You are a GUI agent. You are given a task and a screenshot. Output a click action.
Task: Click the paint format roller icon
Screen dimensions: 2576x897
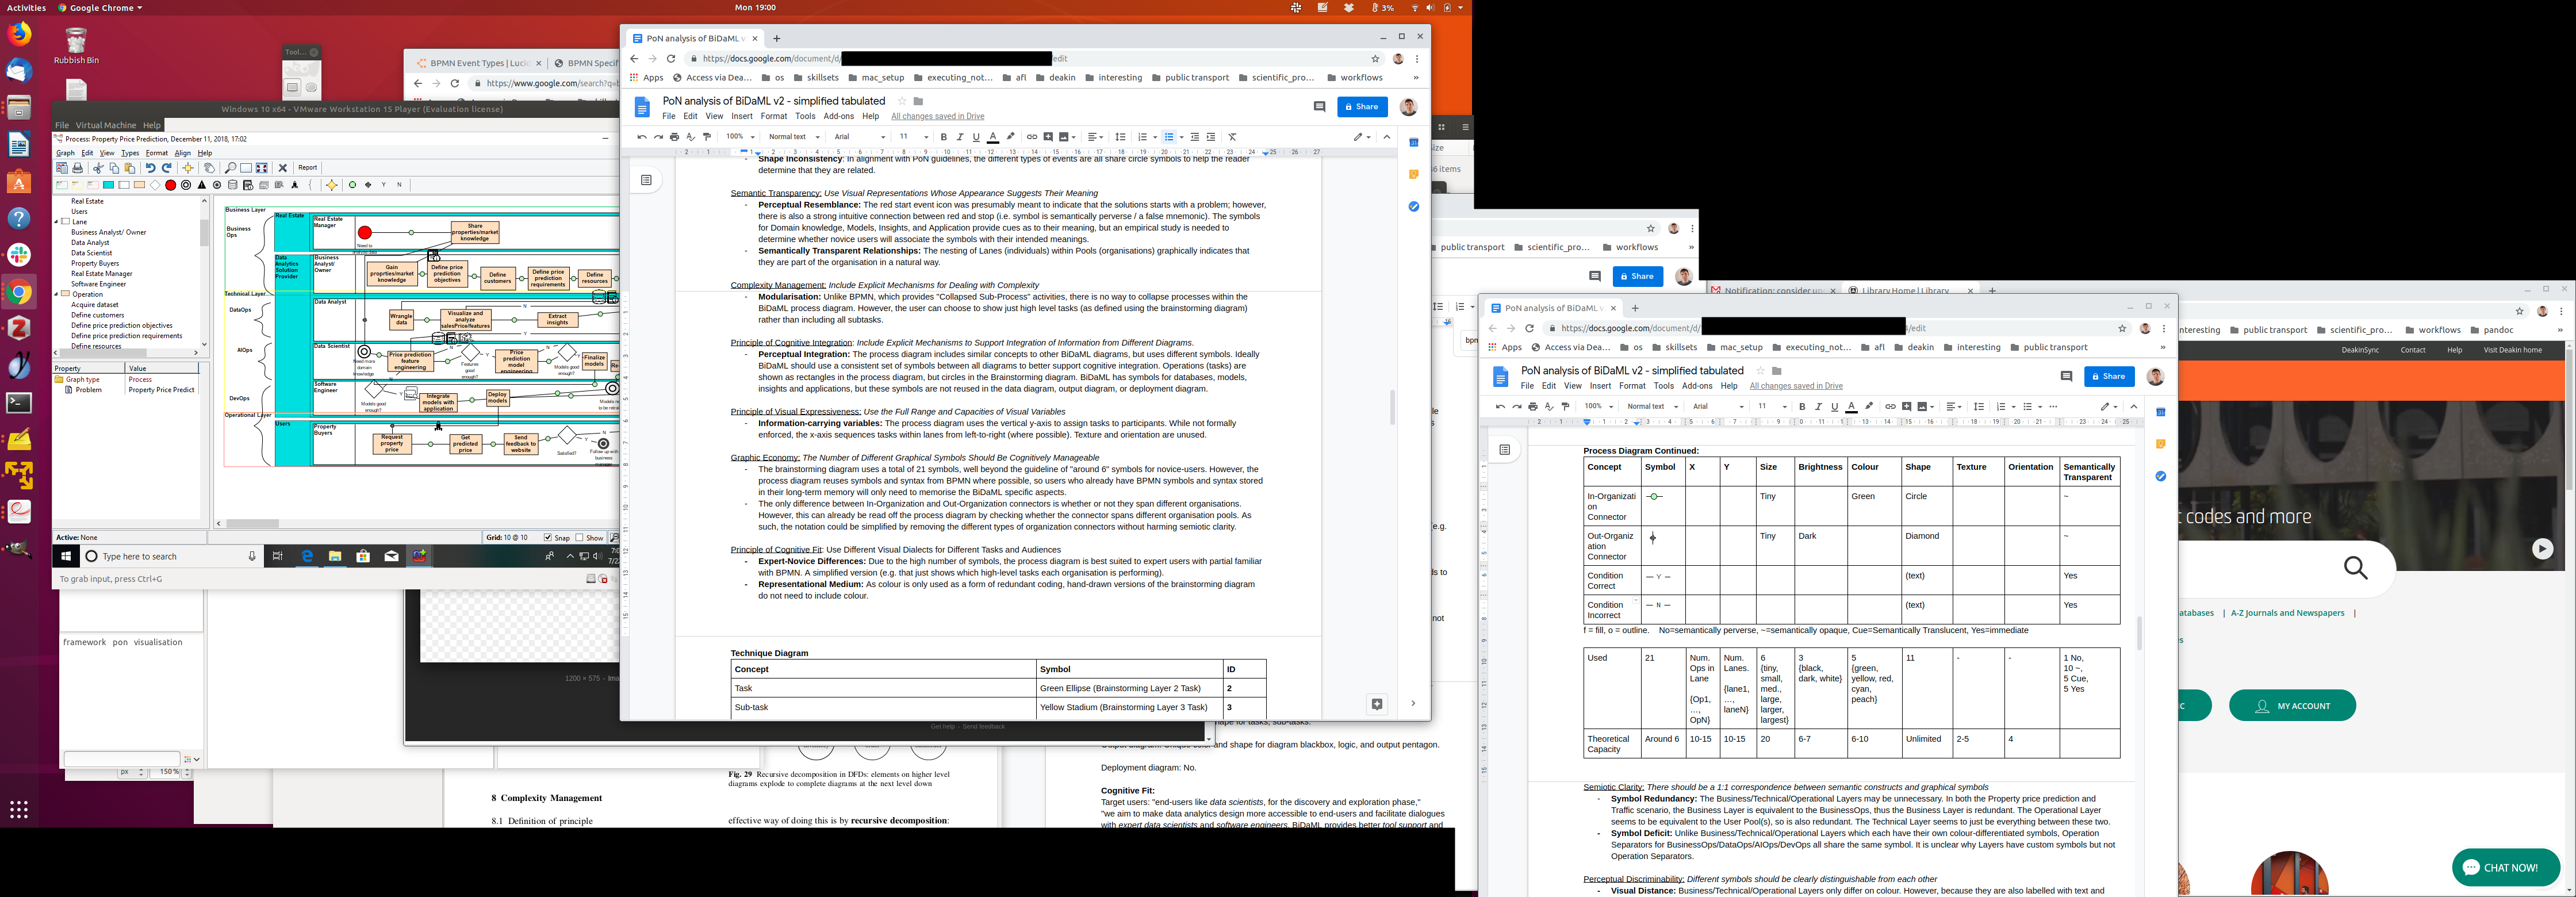[707, 137]
